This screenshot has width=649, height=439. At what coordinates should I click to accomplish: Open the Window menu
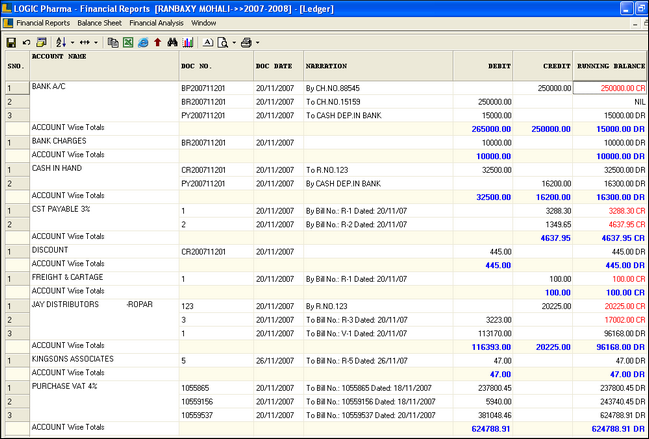(x=203, y=23)
